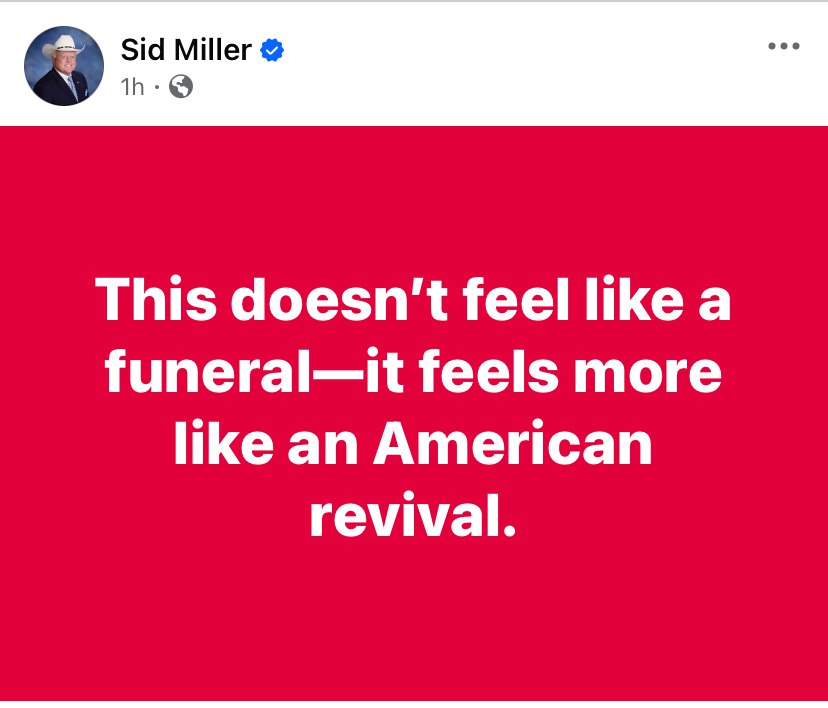The image size is (828, 708).
Task: Click the words "like an" in the post
Action: 265,444
